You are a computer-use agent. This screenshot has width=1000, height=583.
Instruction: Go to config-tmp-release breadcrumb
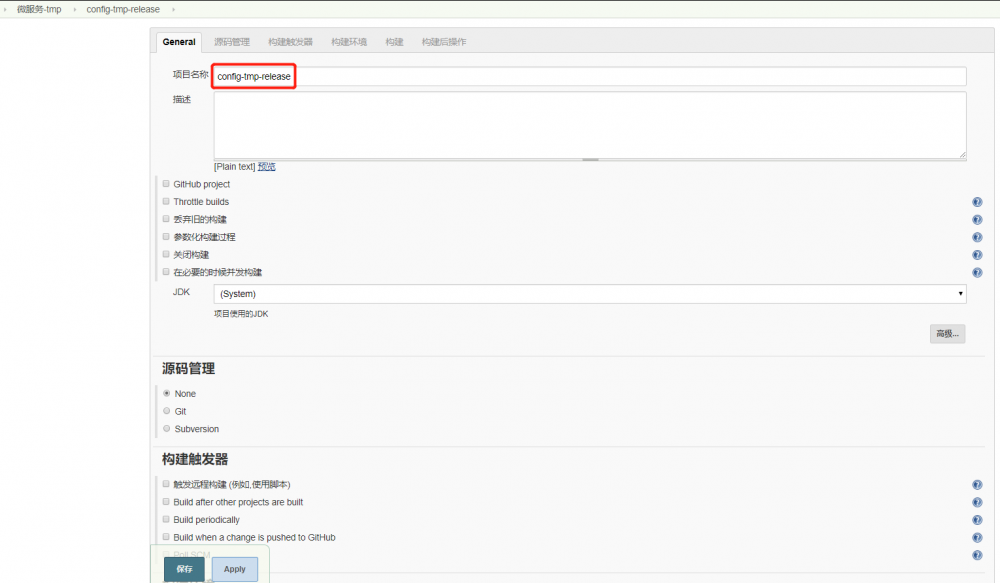click(123, 10)
